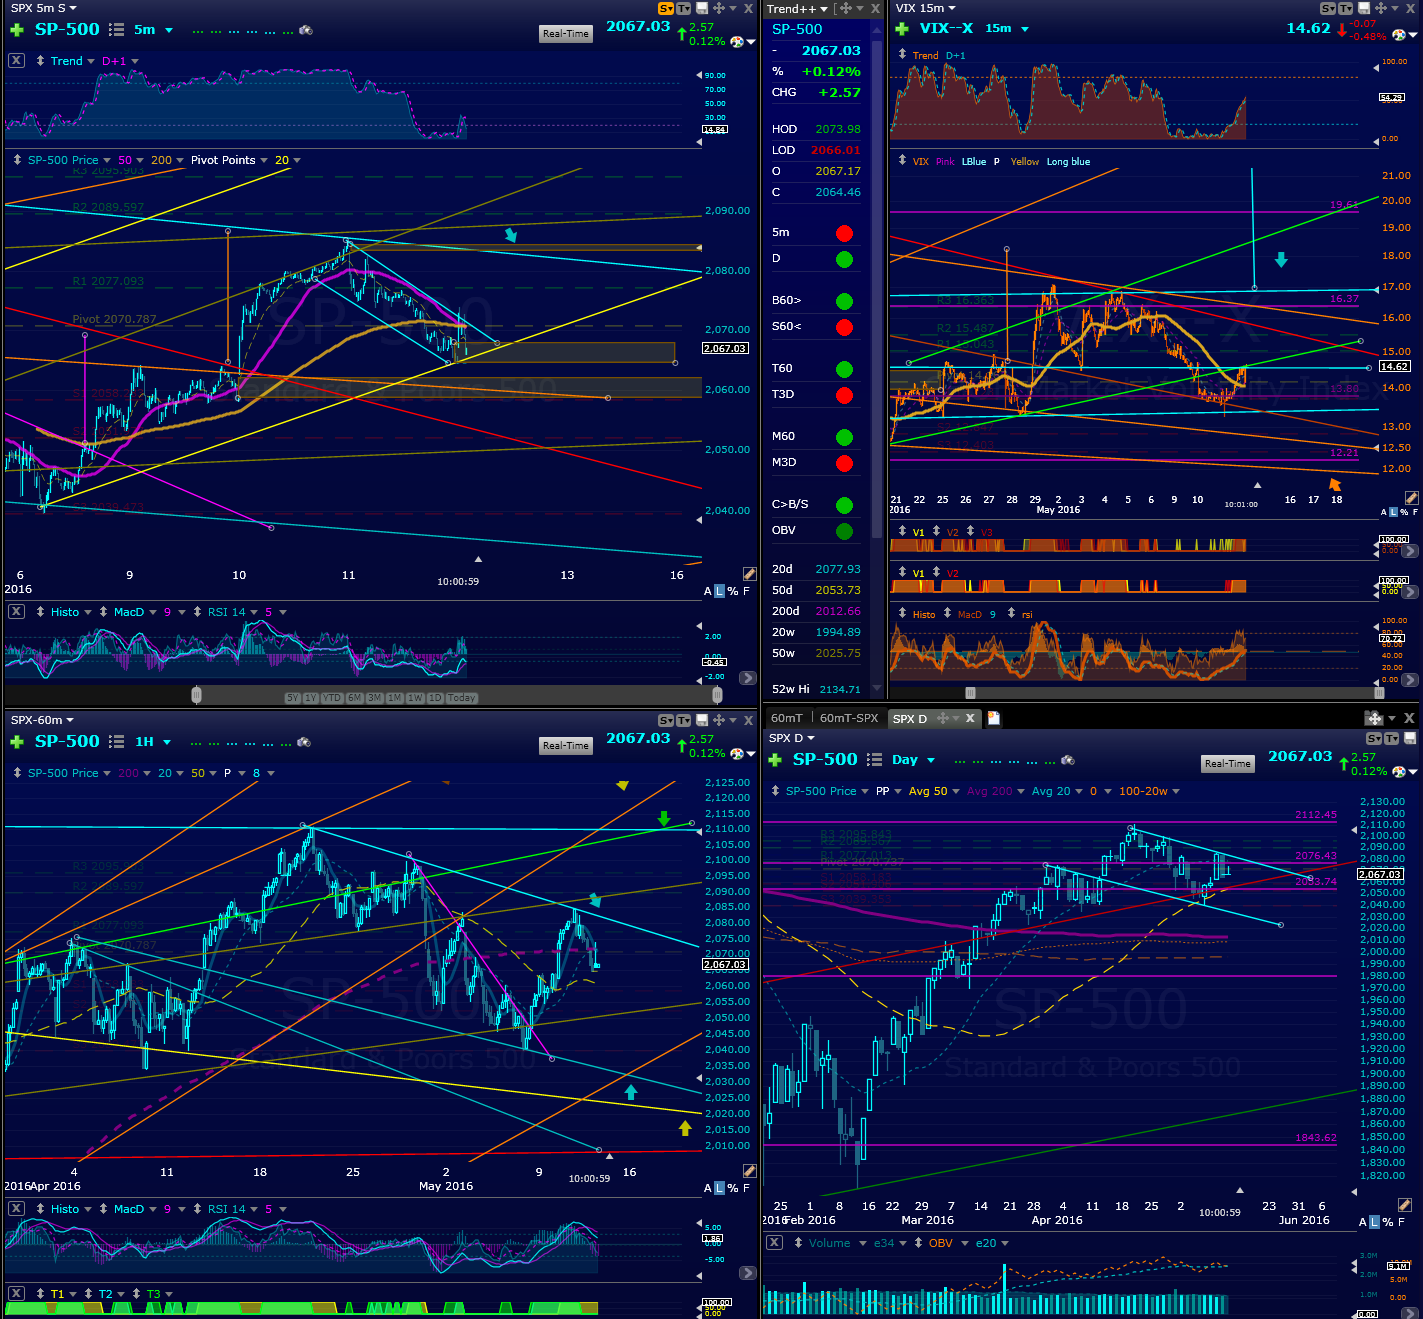This screenshot has width=1423, height=1319.
Task: Click green plus add-indicator icon in SPX 5m chart
Action: [16, 30]
